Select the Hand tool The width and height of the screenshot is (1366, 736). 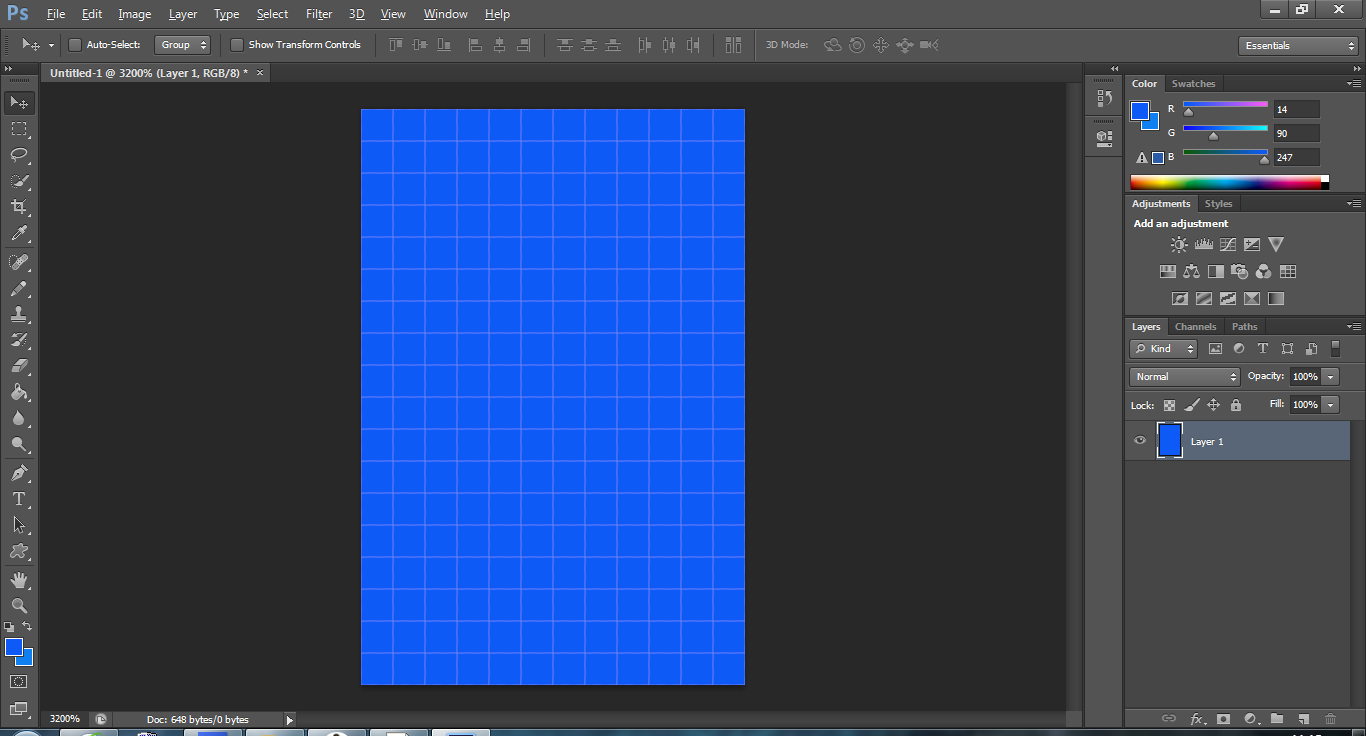[x=18, y=580]
